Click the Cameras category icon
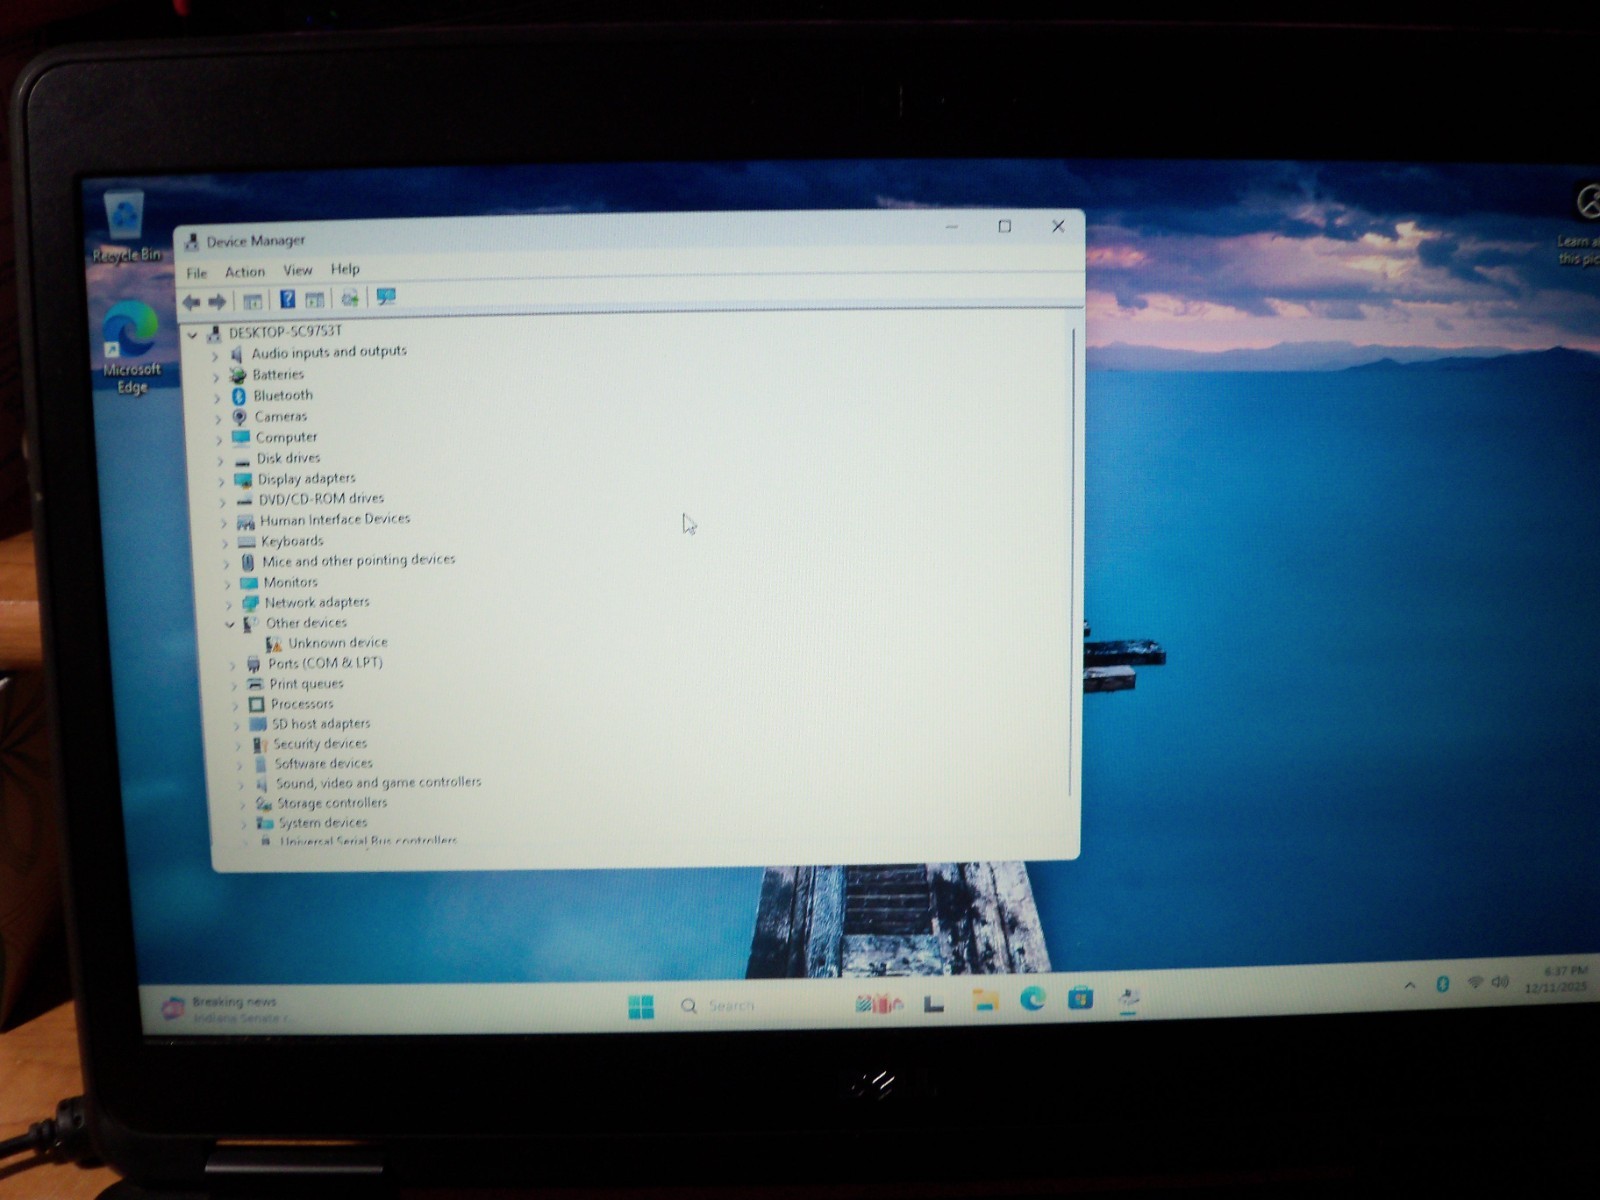Screen dimensions: 1600x1200 coord(240,417)
